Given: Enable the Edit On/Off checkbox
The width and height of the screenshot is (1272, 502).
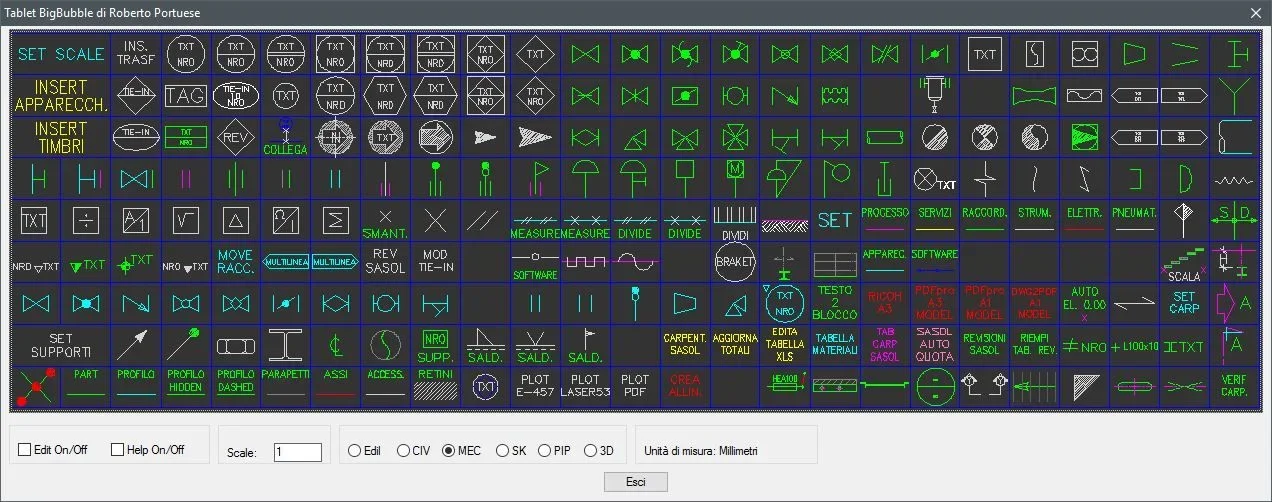Looking at the screenshot, I should [x=25, y=450].
